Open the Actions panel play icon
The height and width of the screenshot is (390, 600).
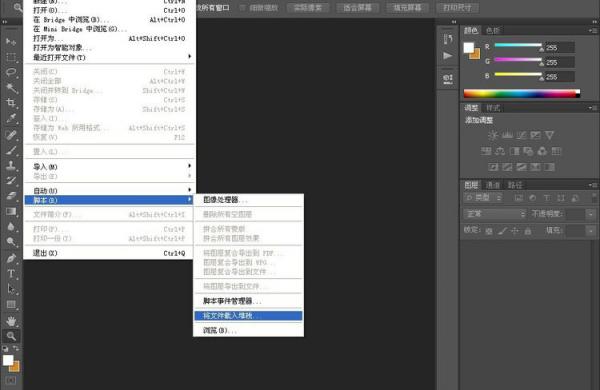click(448, 56)
